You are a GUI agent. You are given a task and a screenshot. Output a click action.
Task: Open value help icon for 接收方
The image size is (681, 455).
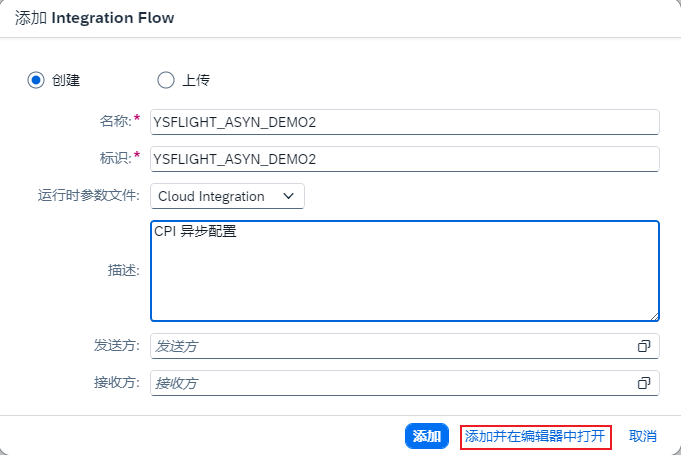(644, 384)
